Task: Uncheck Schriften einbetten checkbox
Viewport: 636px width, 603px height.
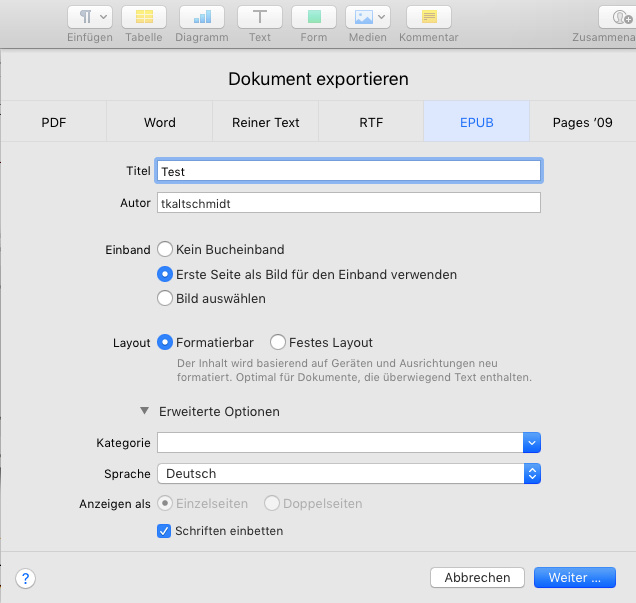Action: pyautogui.click(x=165, y=531)
